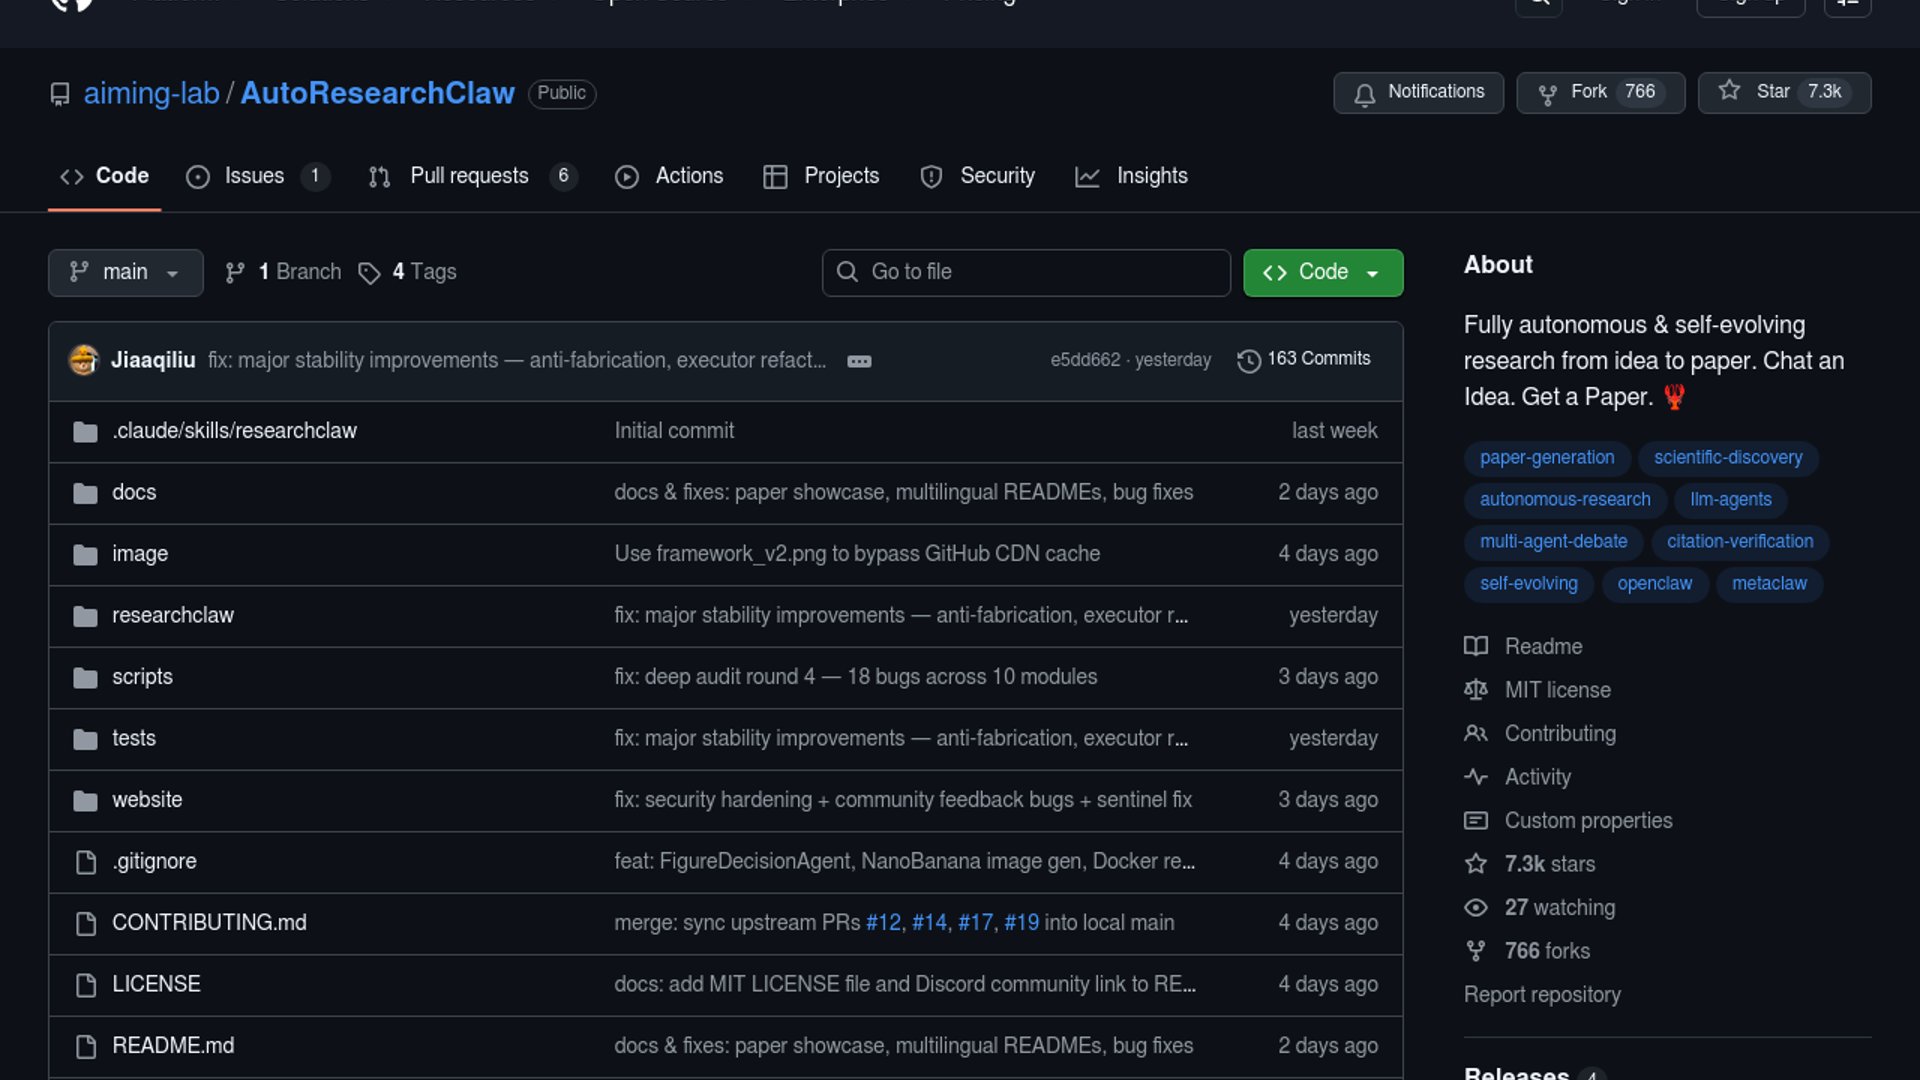Select the paper-generation topic tag
The image size is (1920, 1080).
point(1546,458)
